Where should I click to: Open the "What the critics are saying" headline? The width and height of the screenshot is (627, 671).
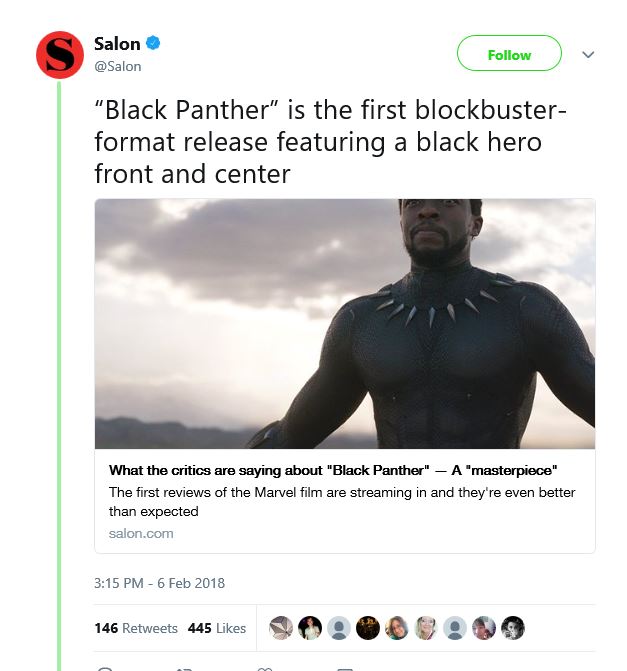333,470
